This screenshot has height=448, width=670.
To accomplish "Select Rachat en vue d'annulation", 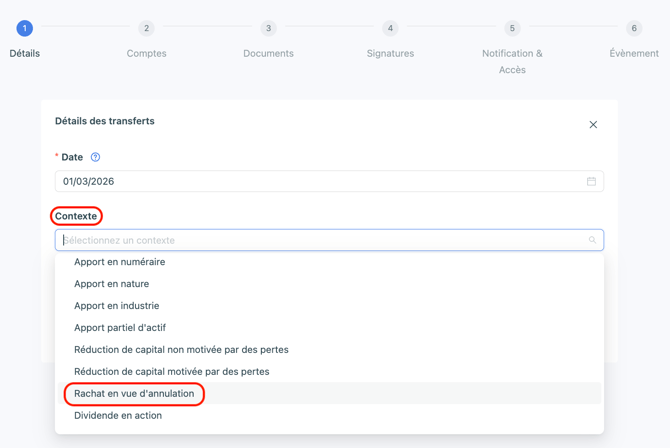I will point(134,394).
